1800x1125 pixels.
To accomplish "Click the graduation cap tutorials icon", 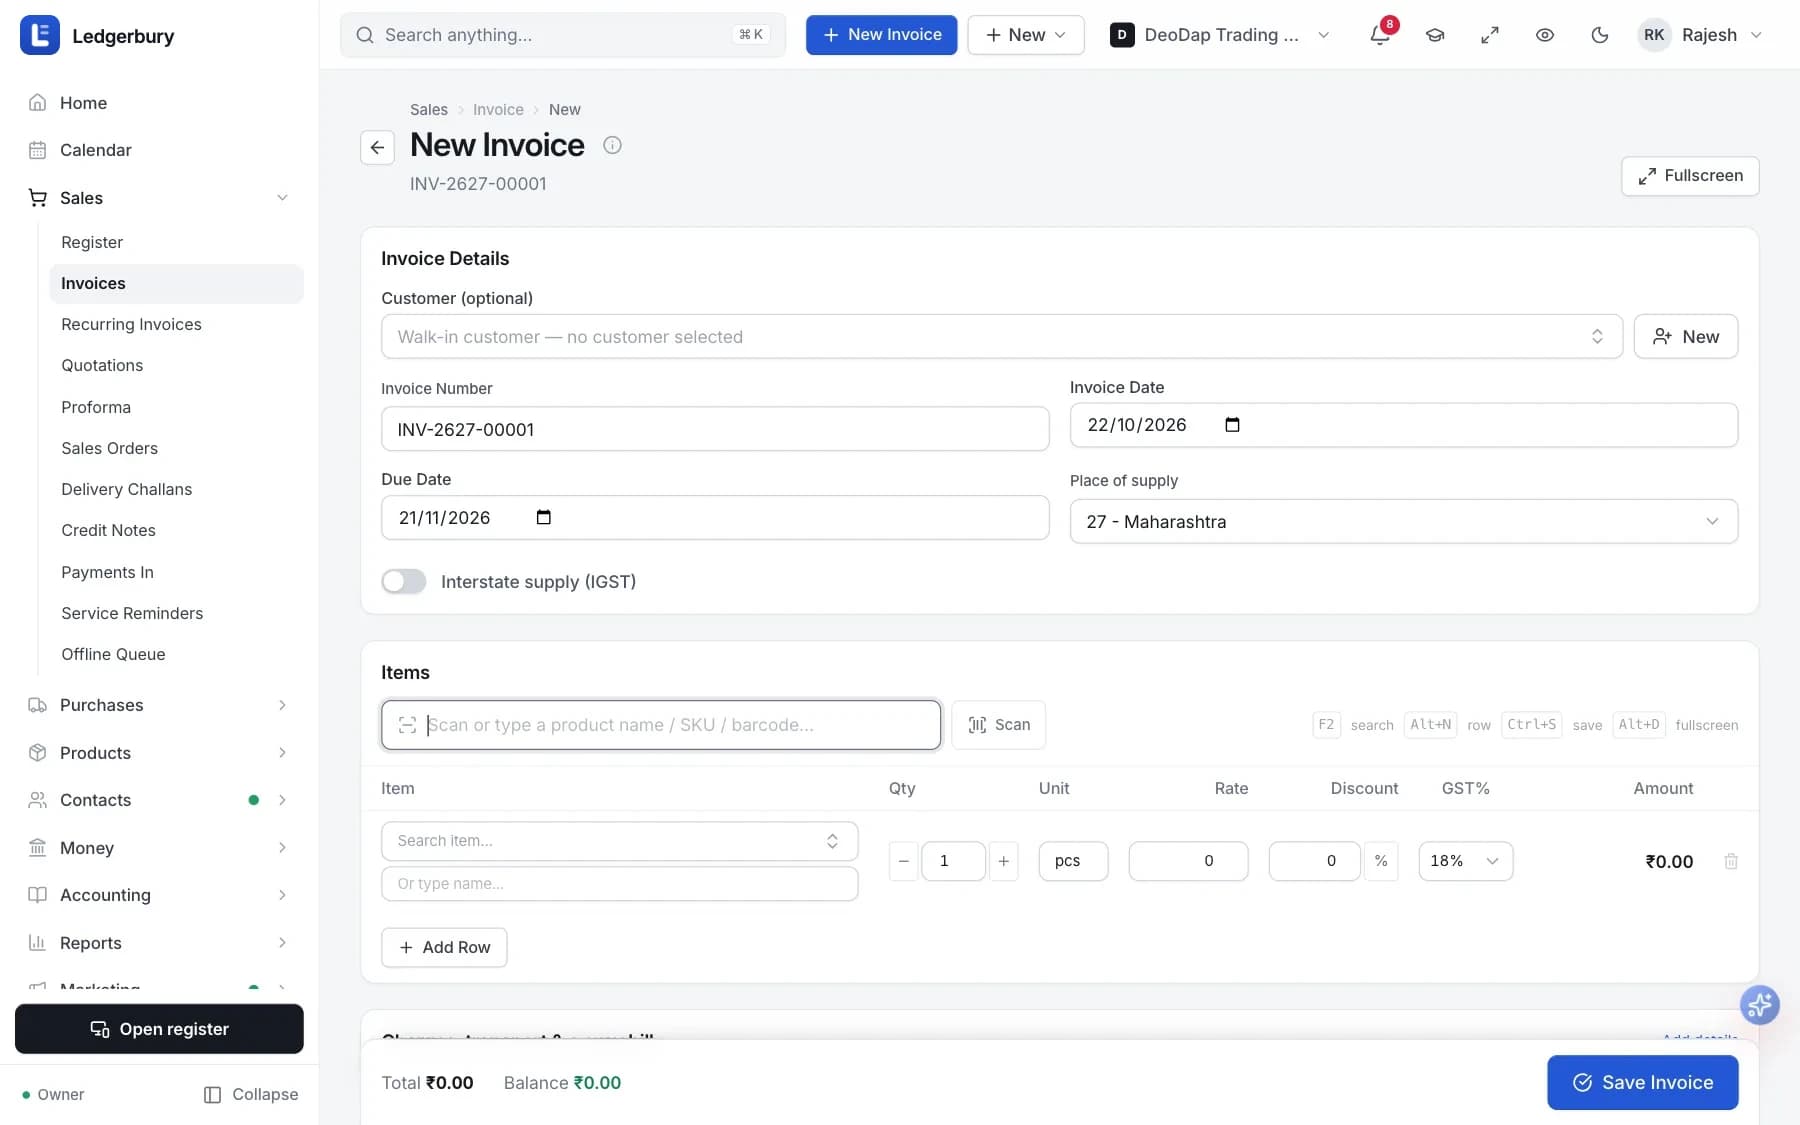I will (x=1435, y=35).
